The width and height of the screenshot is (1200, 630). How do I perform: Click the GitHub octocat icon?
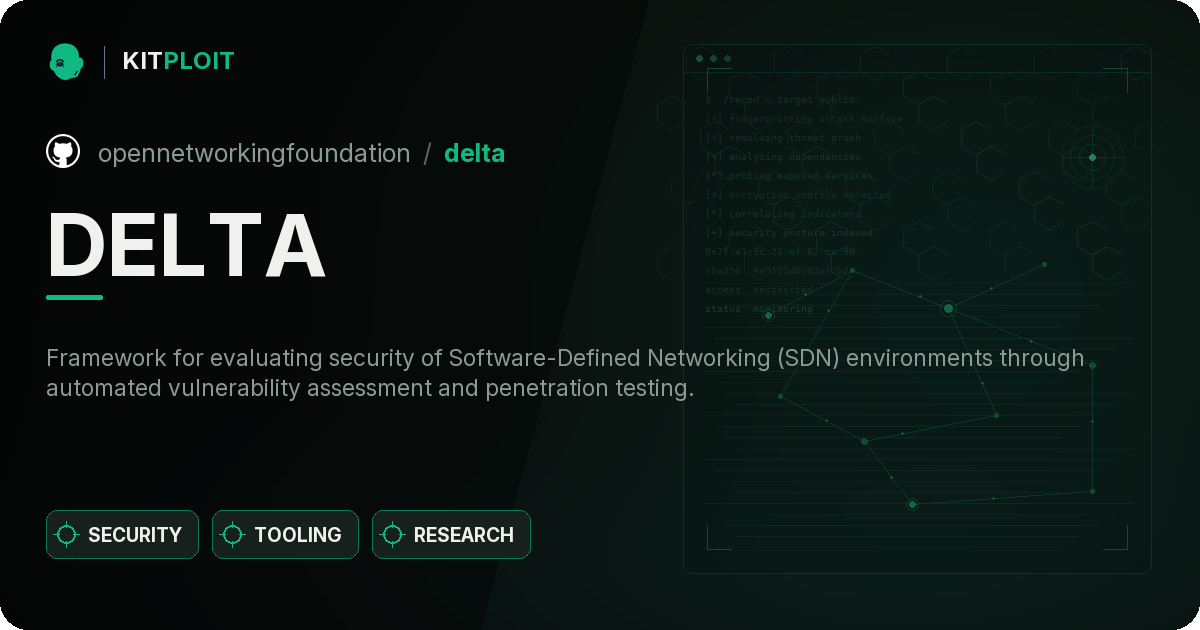pos(63,152)
